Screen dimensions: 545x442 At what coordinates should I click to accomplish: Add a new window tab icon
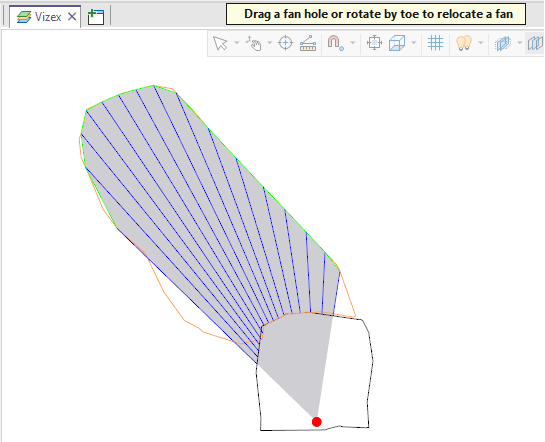tap(96, 17)
